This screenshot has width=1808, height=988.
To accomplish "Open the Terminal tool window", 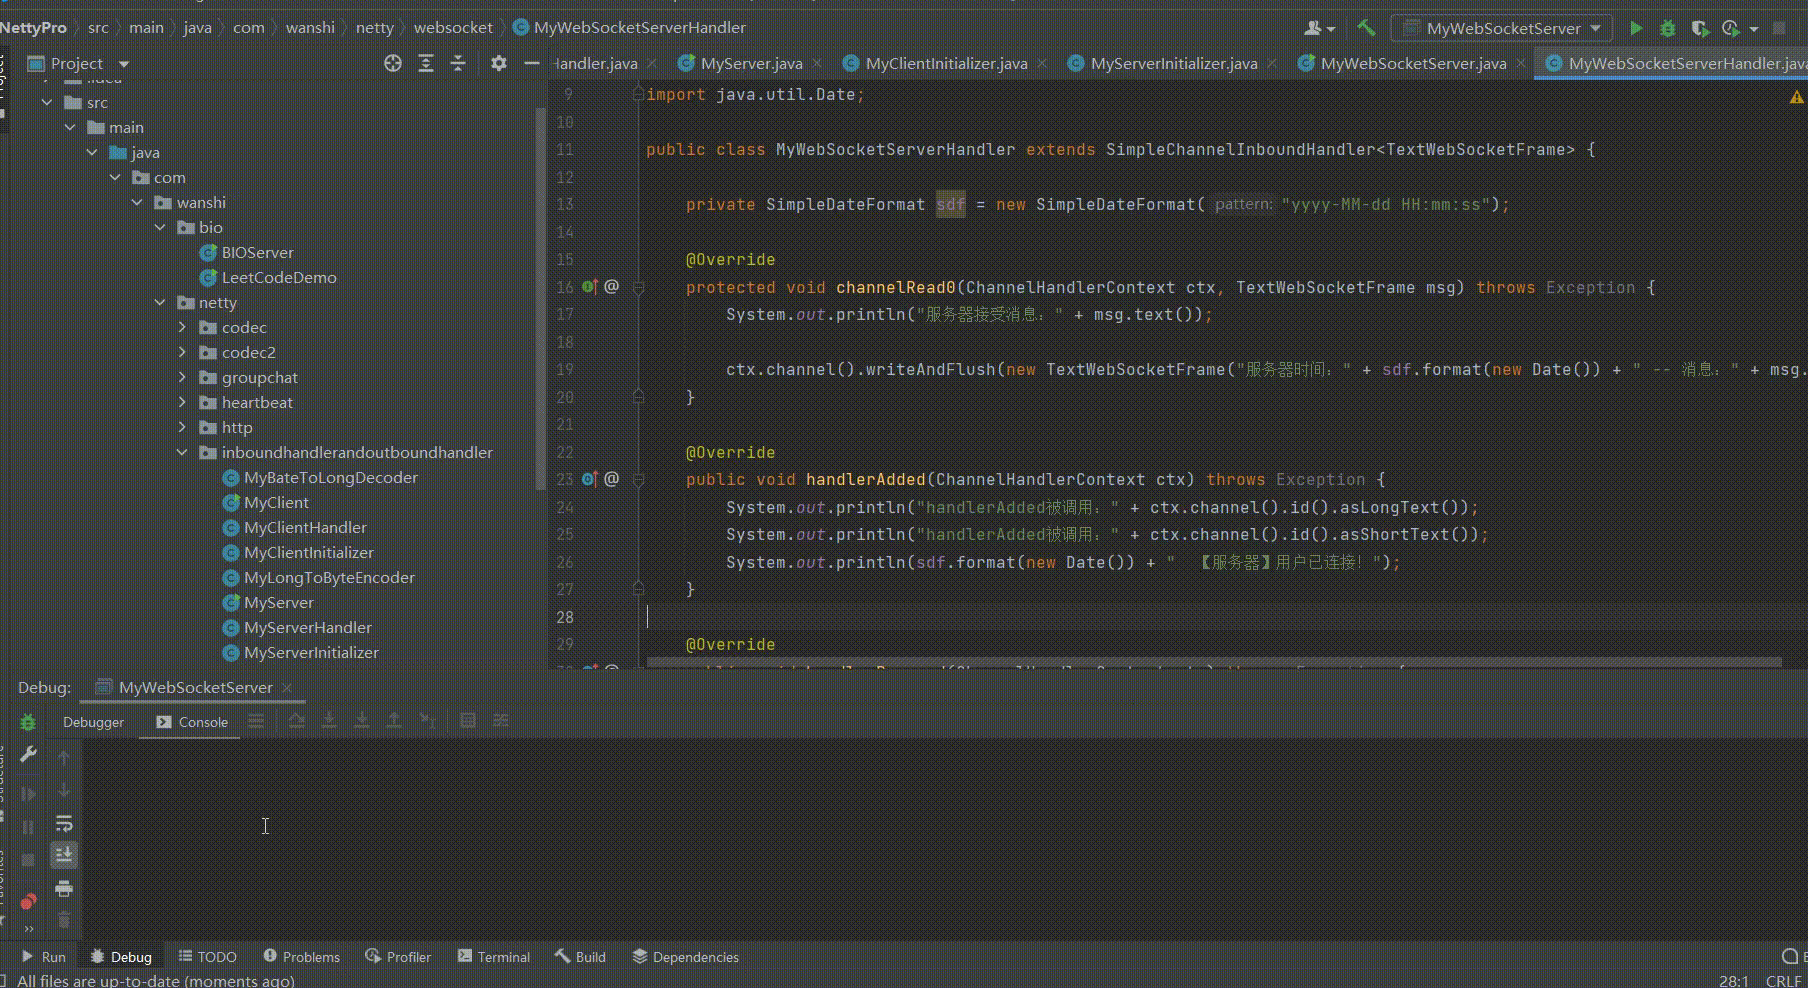I will click(x=494, y=957).
